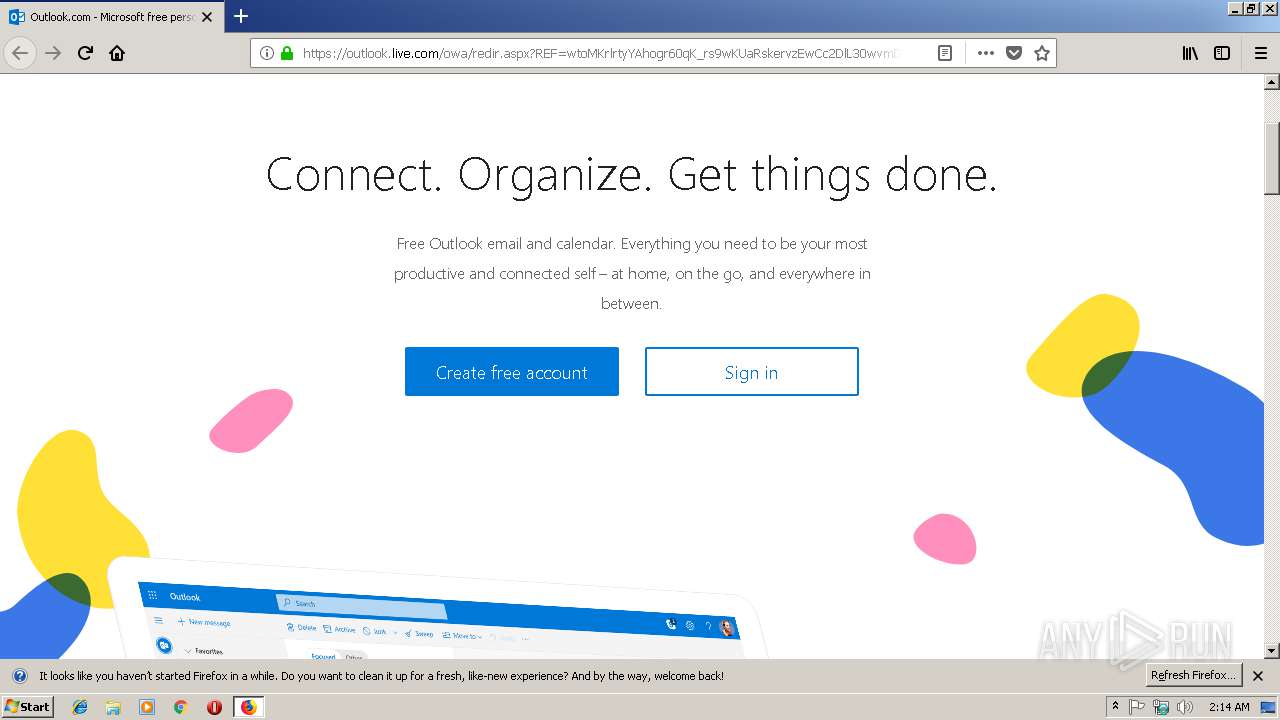Click the scrollbar down arrow
This screenshot has width=1280, height=720.
[1272, 651]
